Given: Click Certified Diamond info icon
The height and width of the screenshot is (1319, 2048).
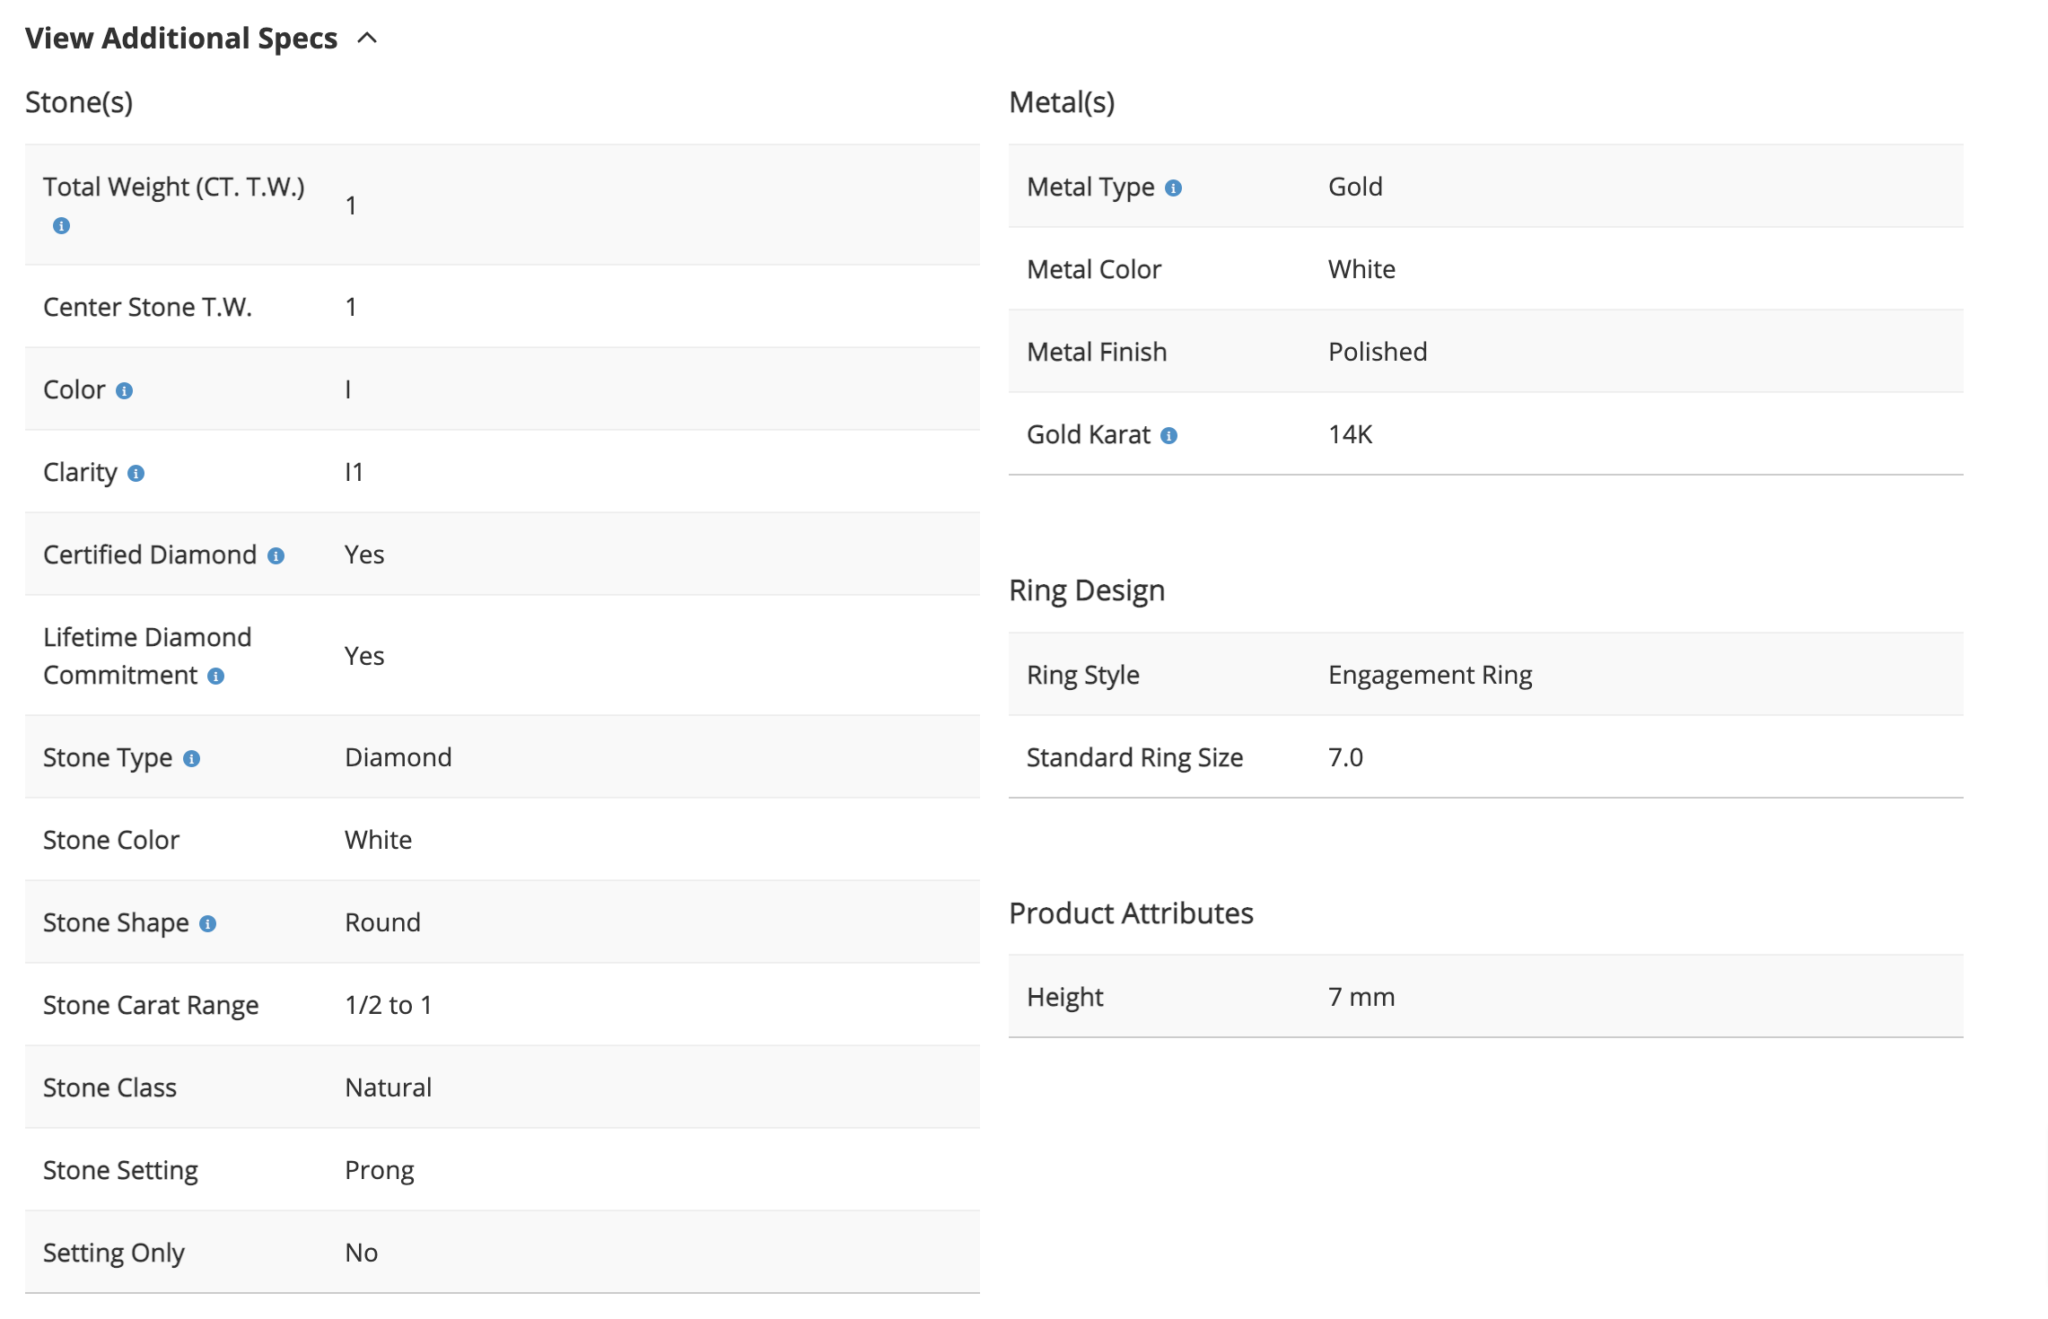Looking at the screenshot, I should (x=276, y=556).
